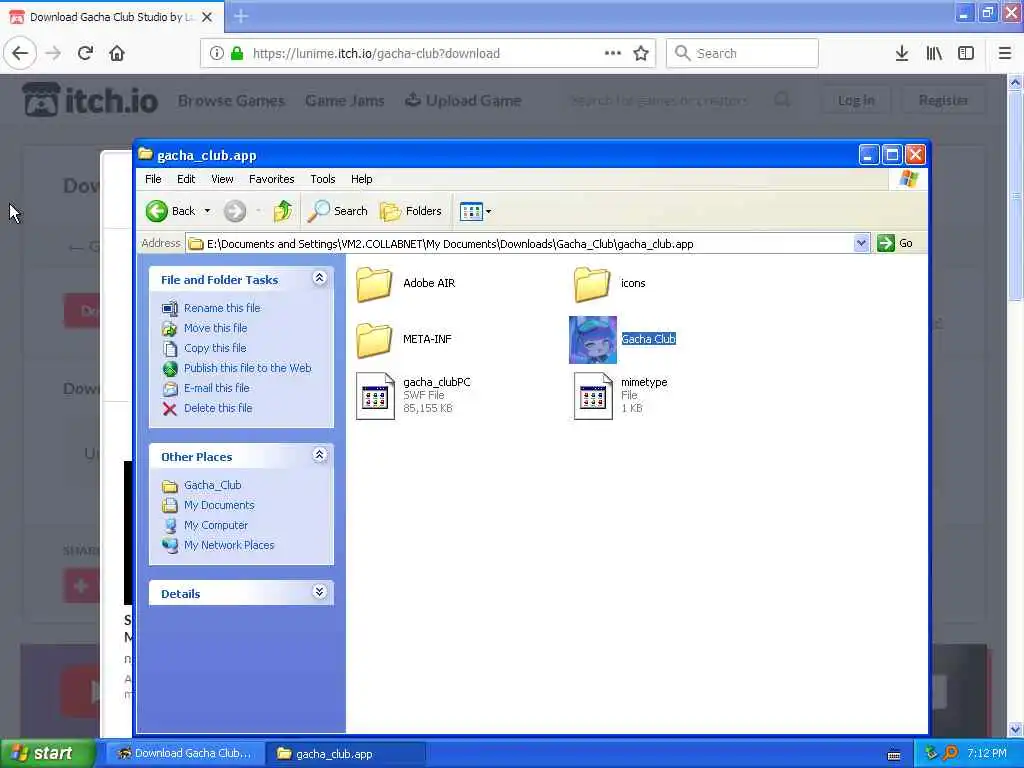
Task: Collapse the File and Folder Tasks panel
Action: pos(319,278)
